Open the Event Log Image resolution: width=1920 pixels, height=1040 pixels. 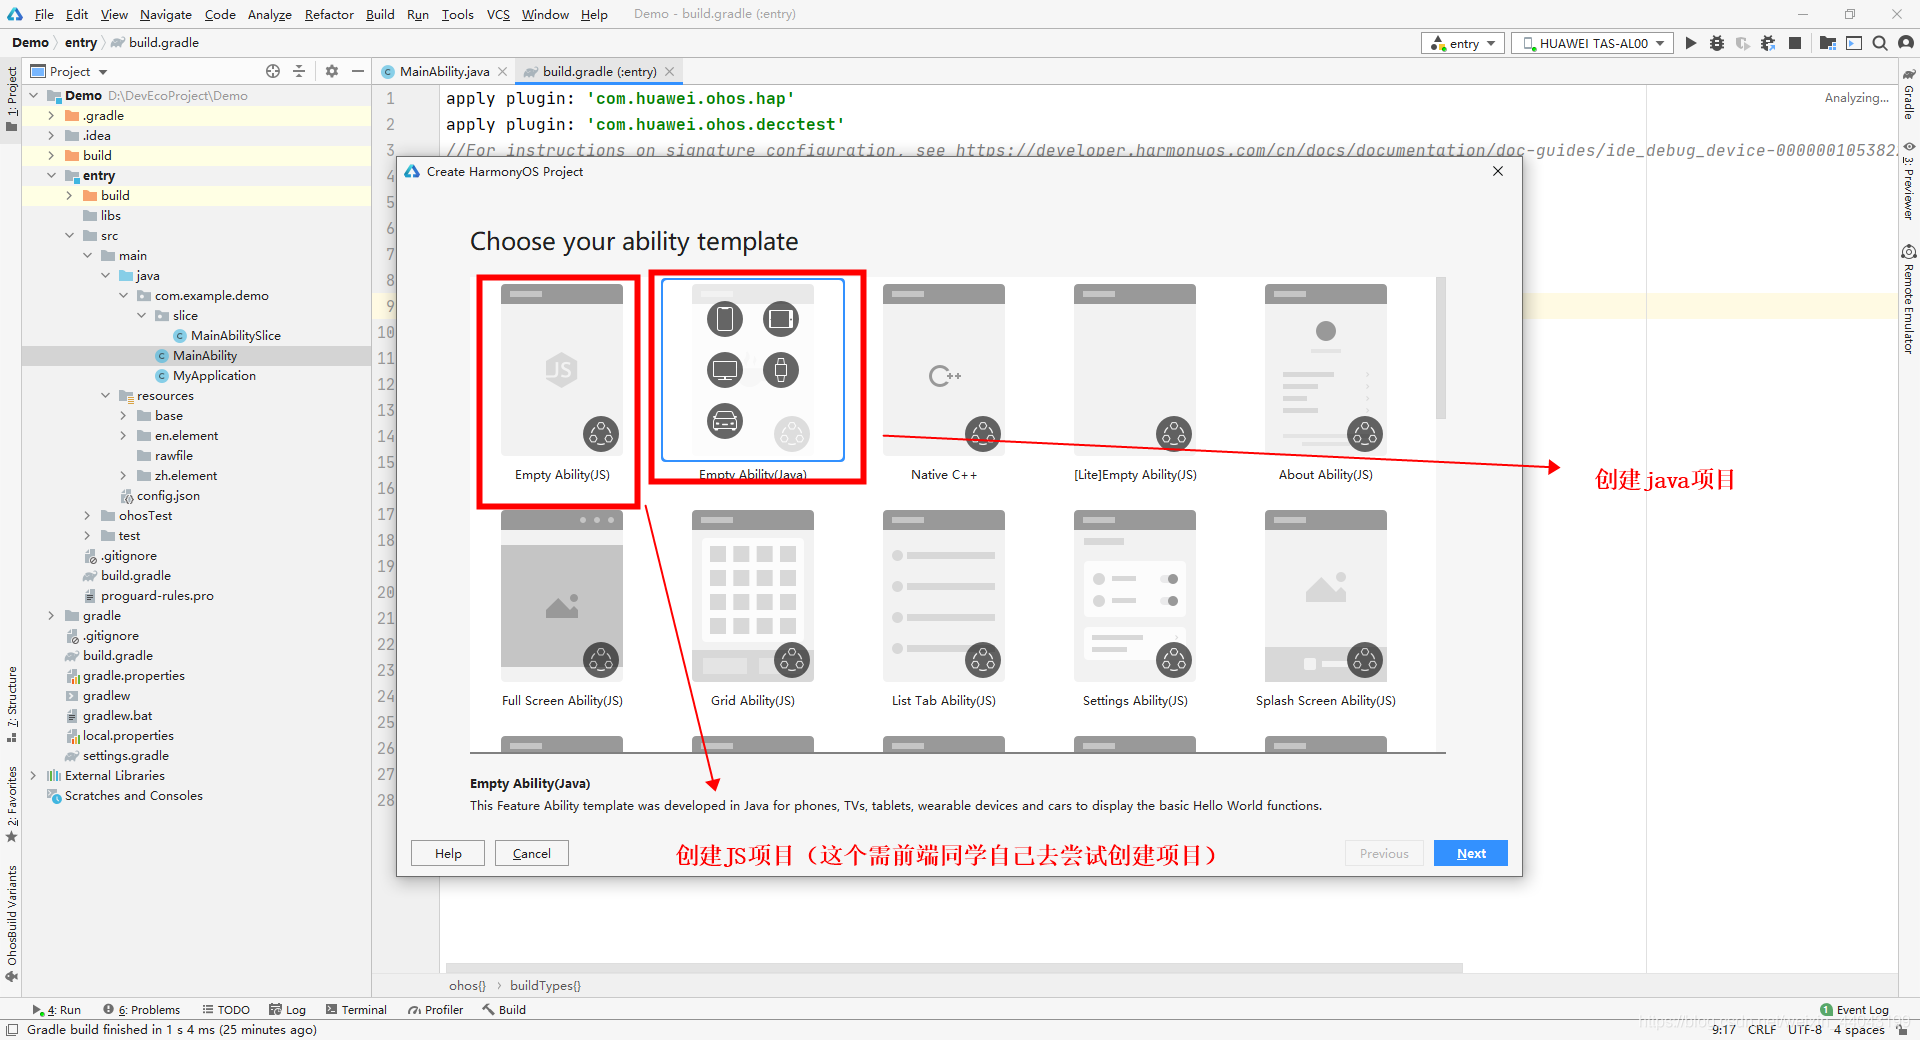coord(1855,1010)
